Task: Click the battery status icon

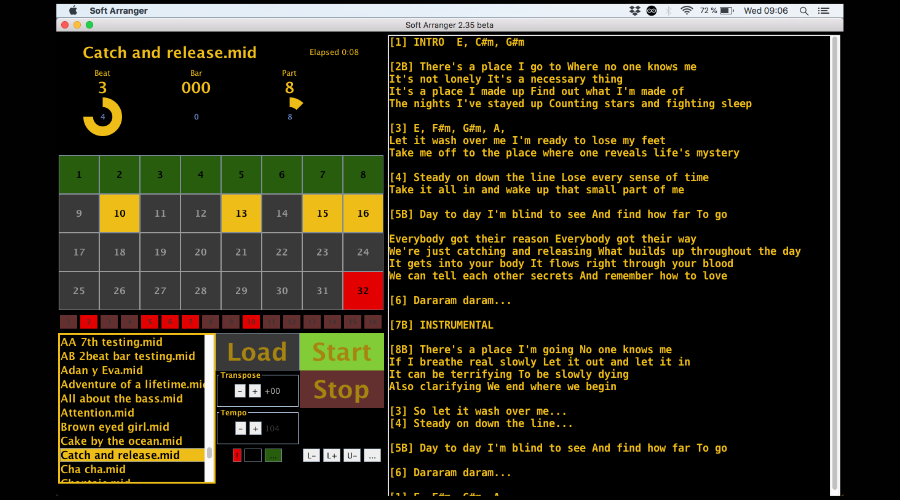Action: click(x=727, y=10)
